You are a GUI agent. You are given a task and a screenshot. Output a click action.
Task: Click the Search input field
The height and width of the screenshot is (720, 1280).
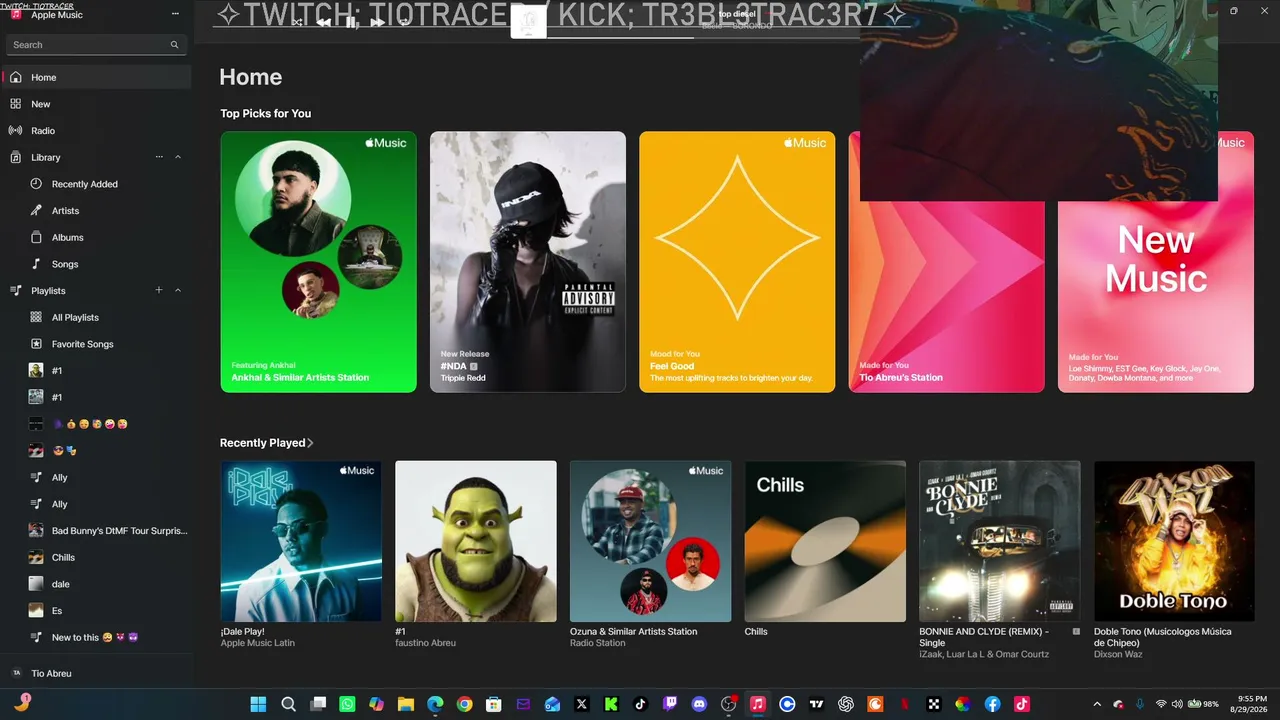pyautogui.click(x=96, y=45)
